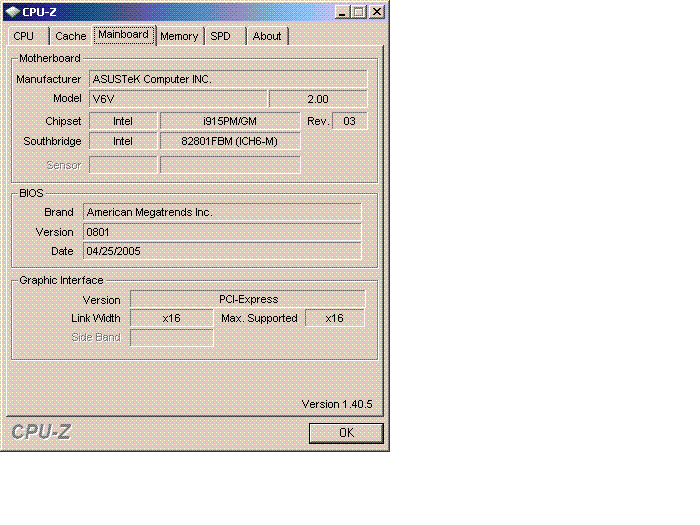The height and width of the screenshot is (525, 700).
Task: Click the BIOS Brand label
Action: click(x=59, y=212)
